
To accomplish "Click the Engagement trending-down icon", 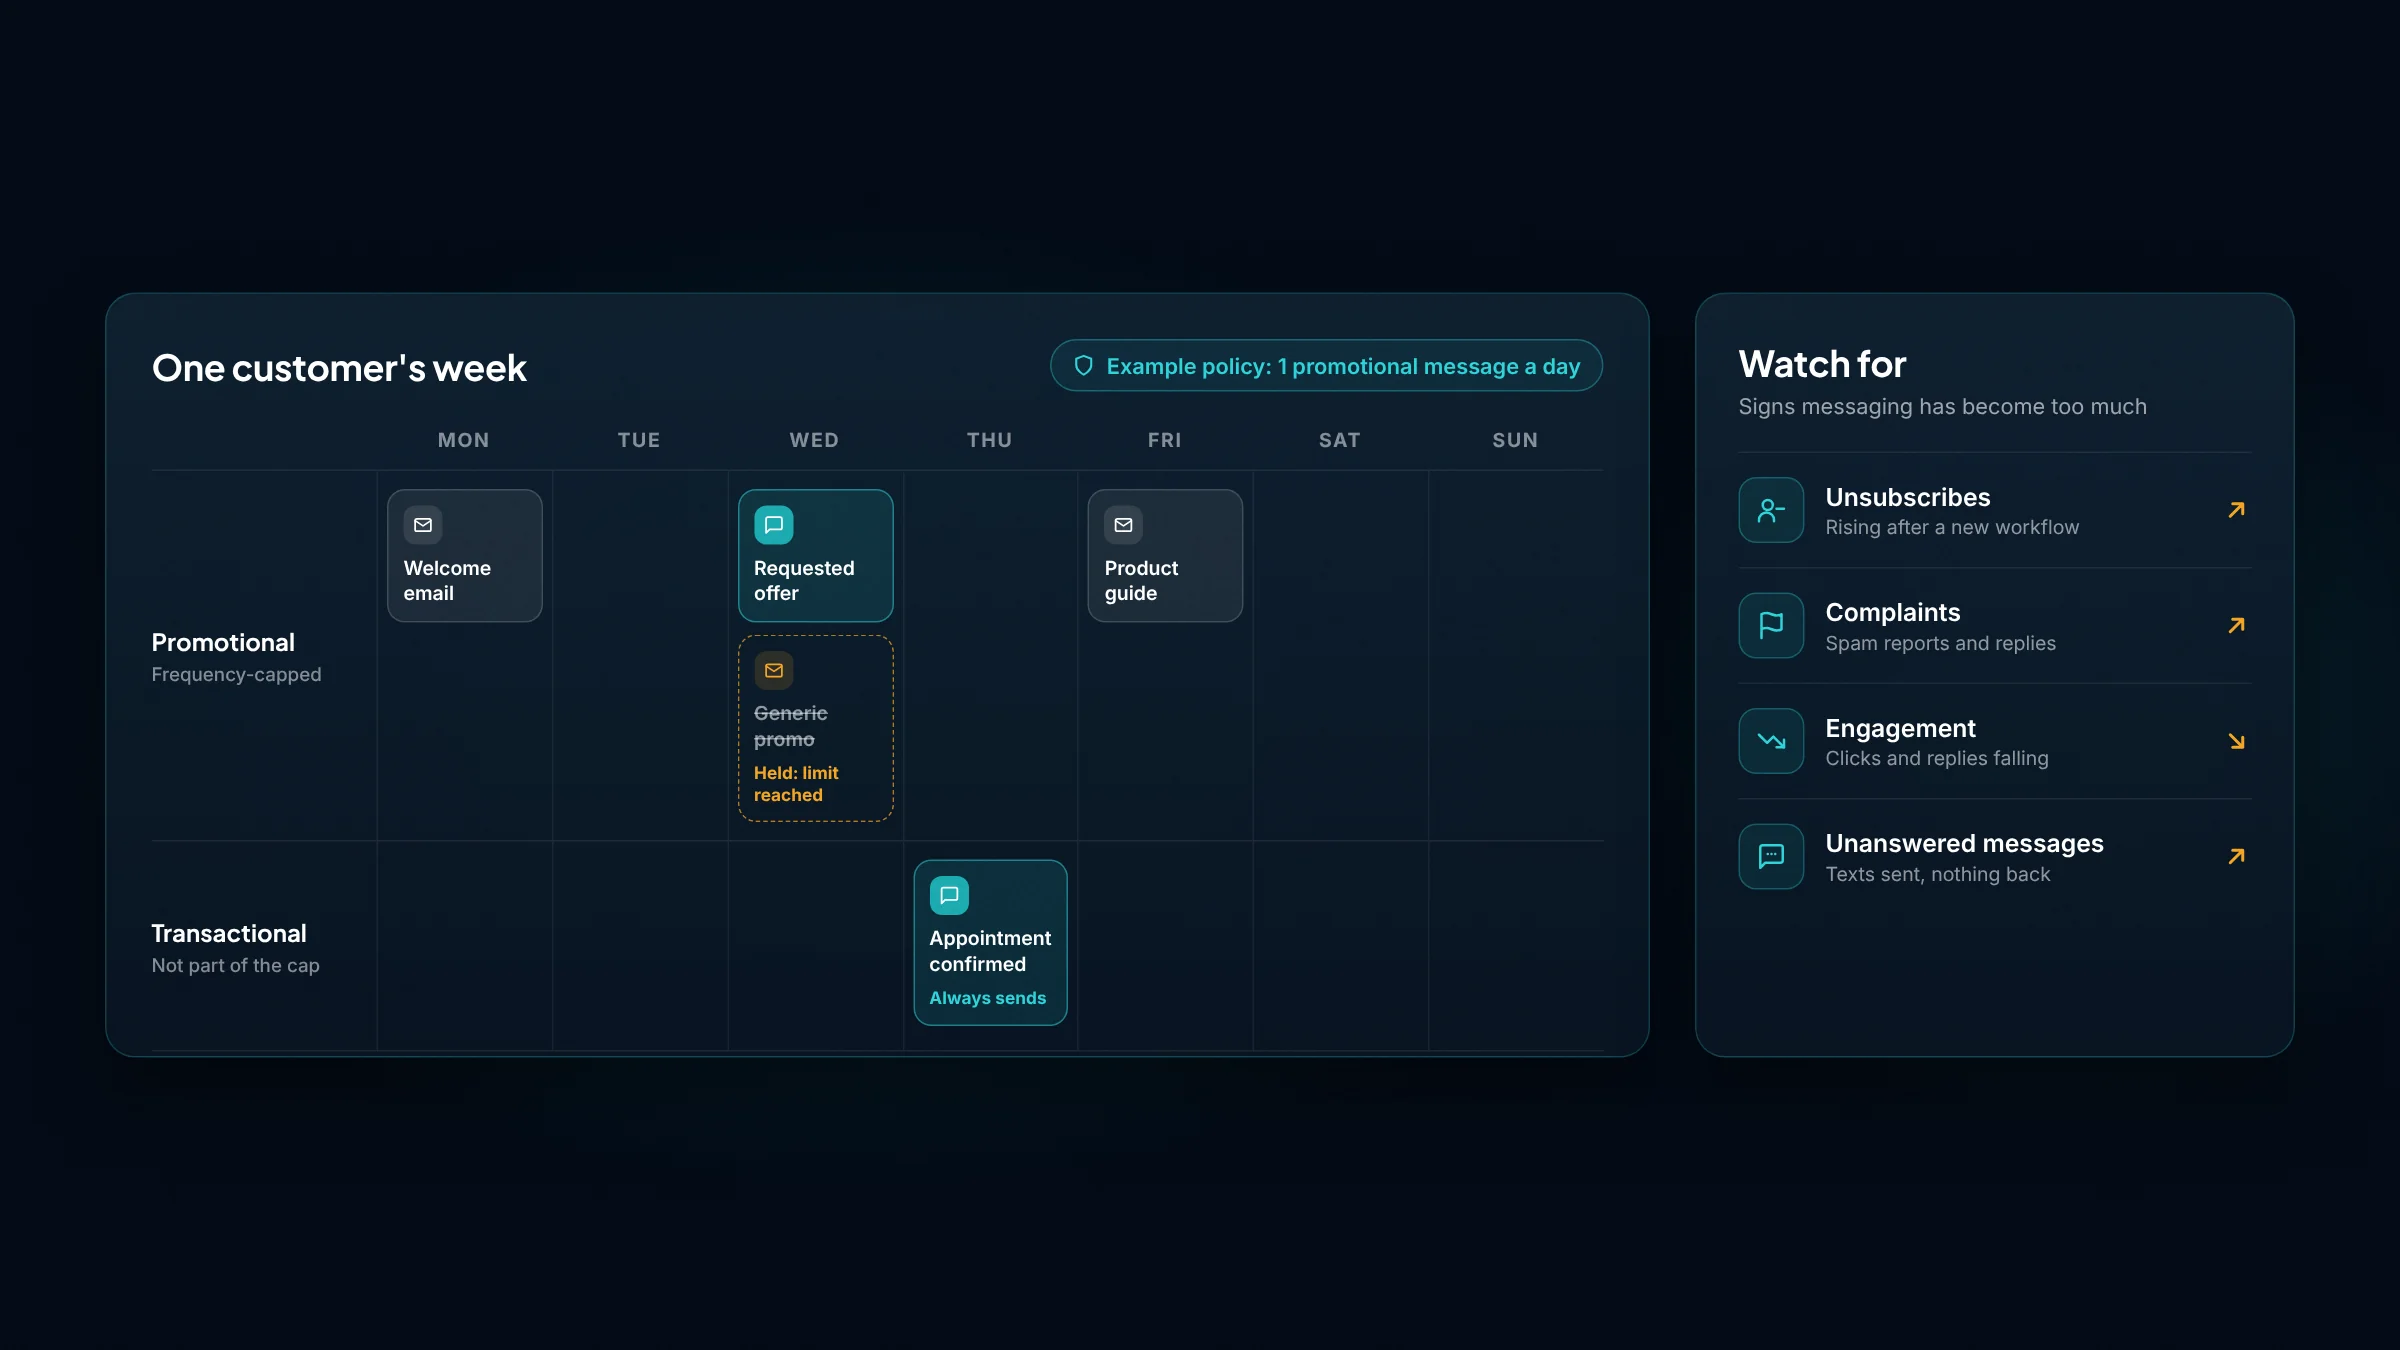I will (1771, 741).
